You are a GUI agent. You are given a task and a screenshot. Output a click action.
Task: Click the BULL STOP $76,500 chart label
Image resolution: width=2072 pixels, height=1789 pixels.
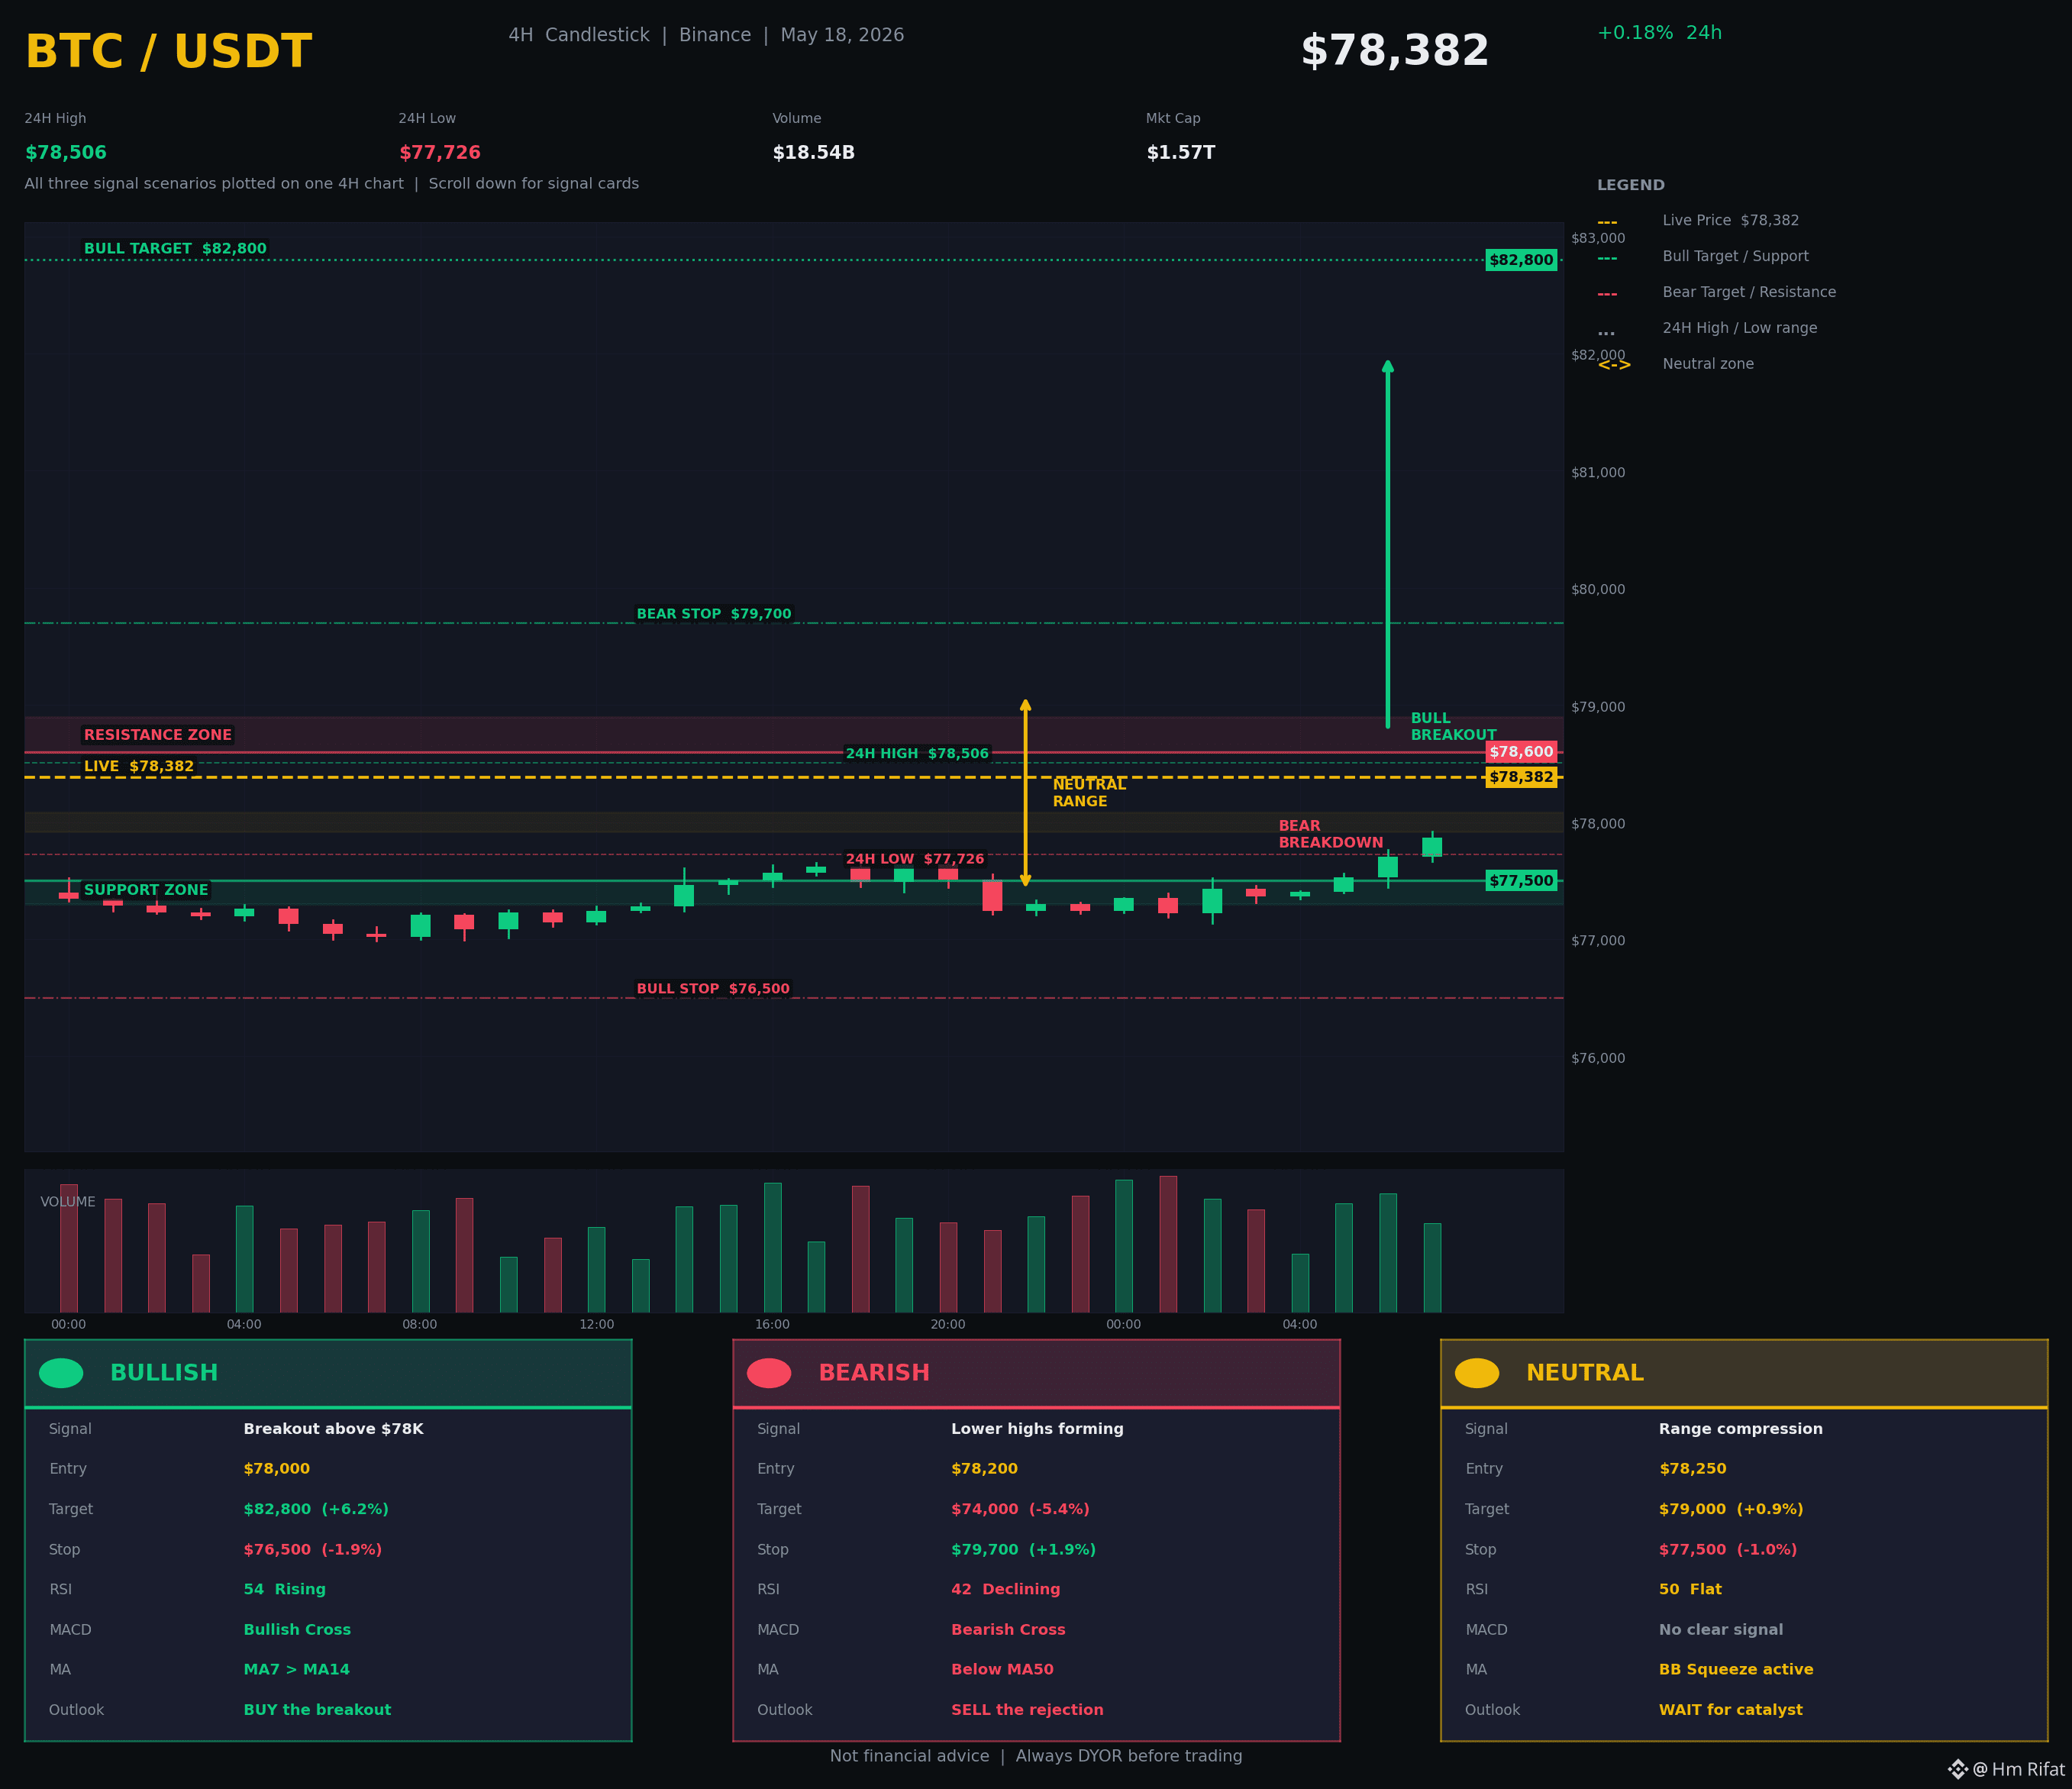713,989
